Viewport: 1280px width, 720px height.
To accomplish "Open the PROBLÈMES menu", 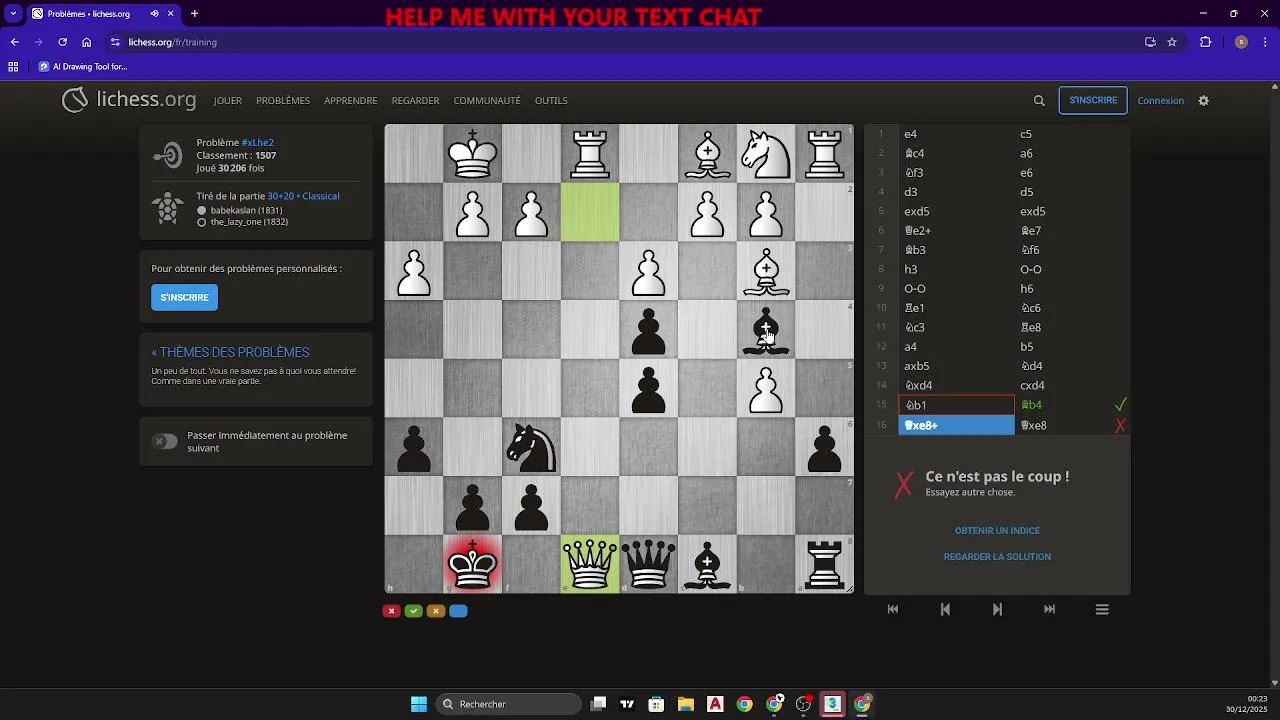I will point(283,101).
